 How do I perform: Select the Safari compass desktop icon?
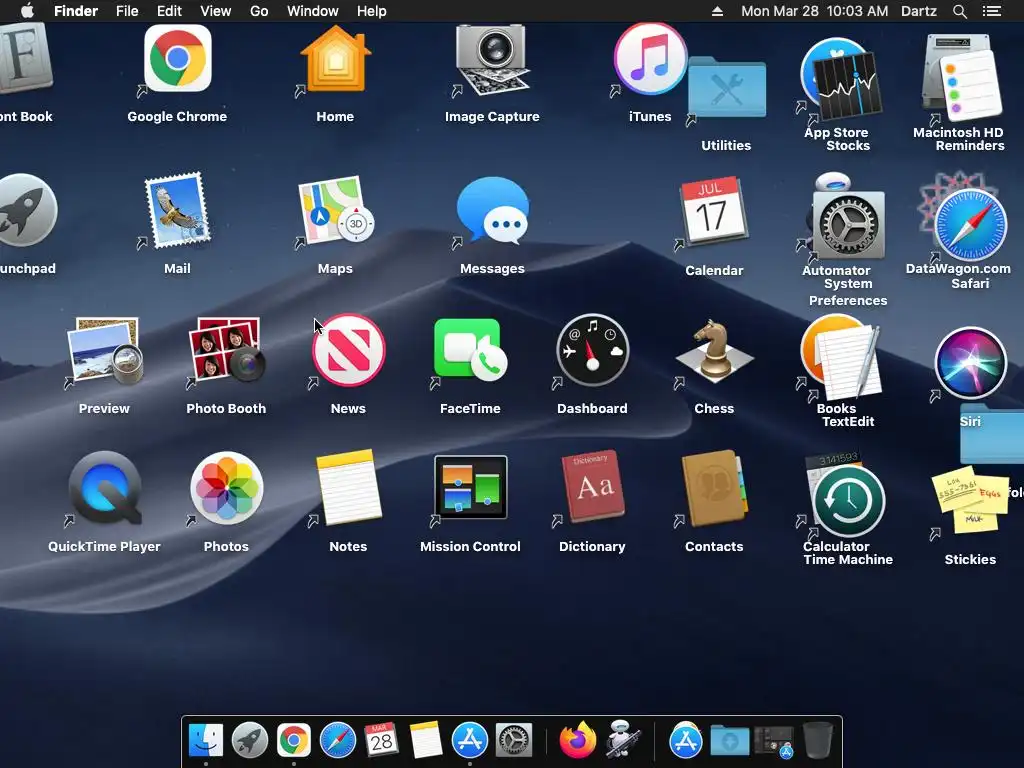[x=970, y=225]
